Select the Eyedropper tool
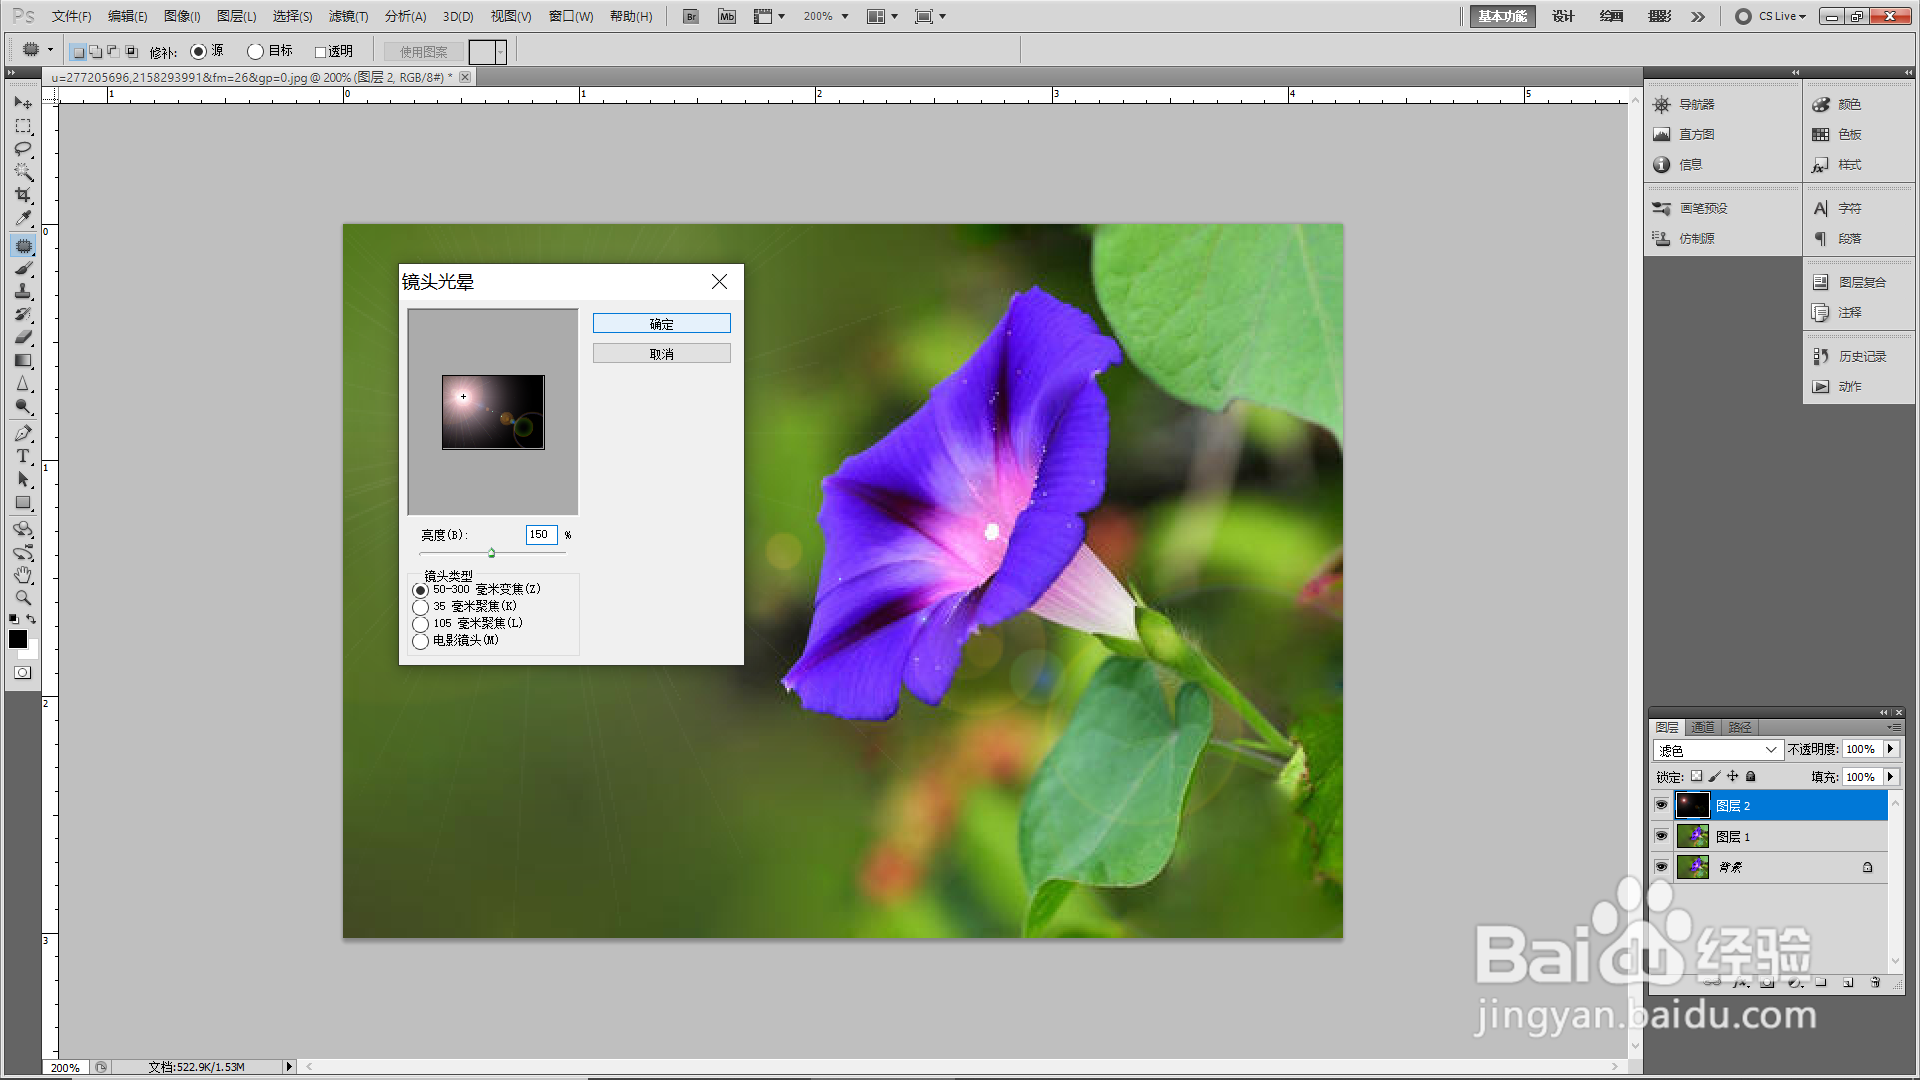The width and height of the screenshot is (1920, 1080). coord(23,218)
